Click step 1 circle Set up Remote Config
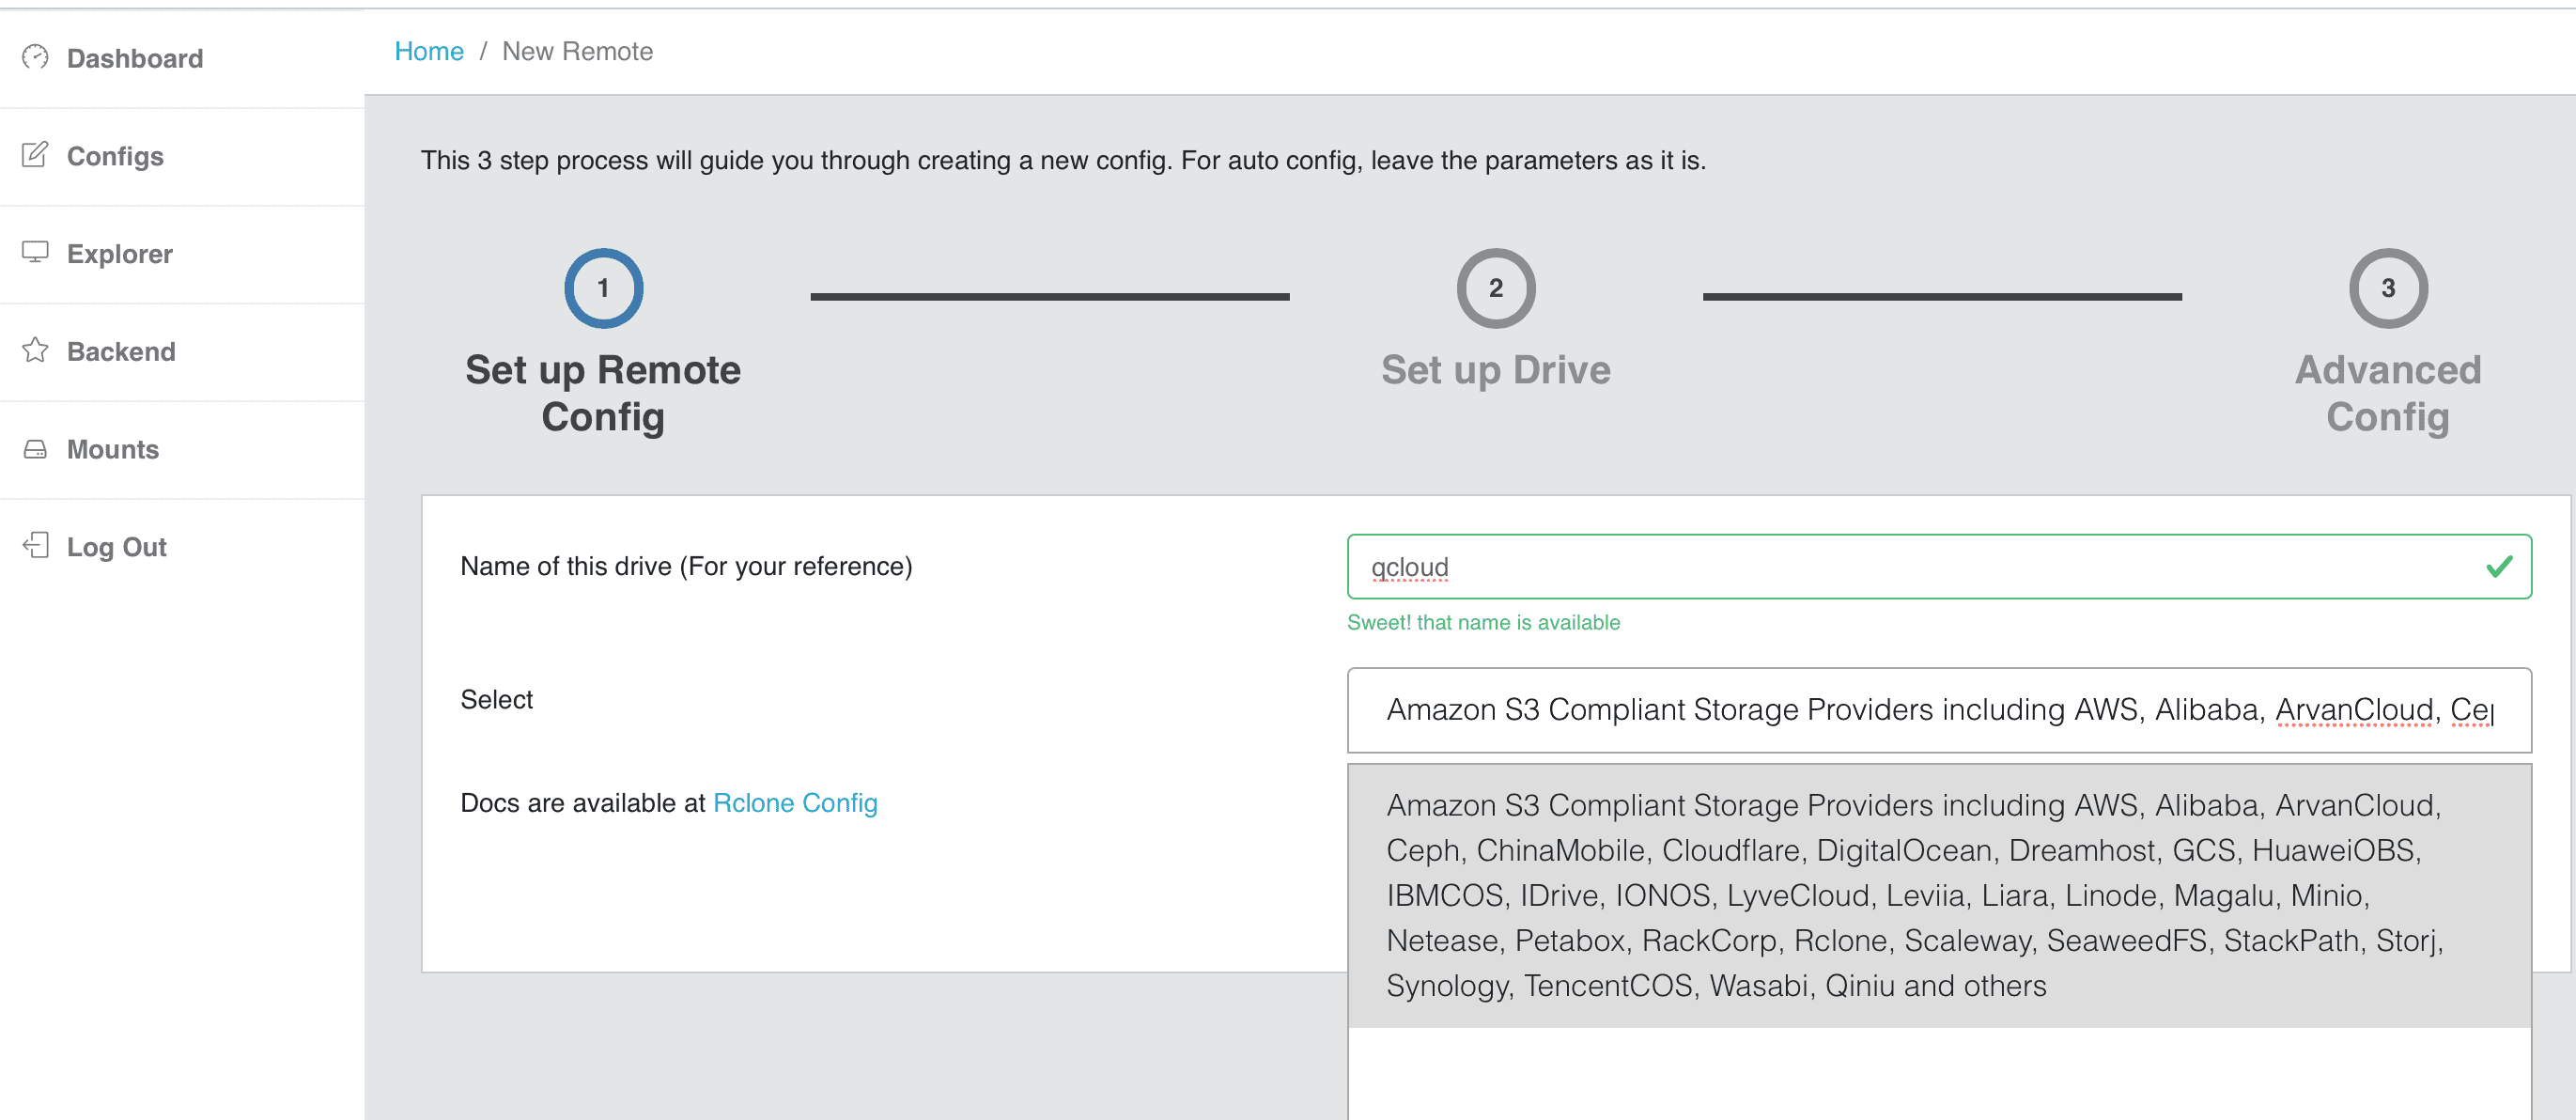 point(603,288)
